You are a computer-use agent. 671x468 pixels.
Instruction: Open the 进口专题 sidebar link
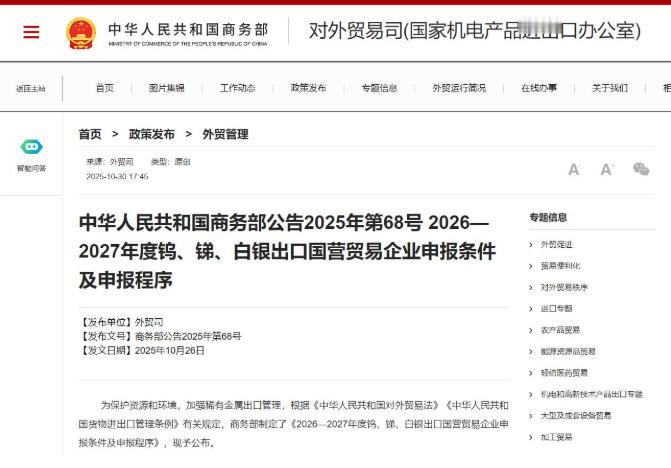(x=556, y=309)
